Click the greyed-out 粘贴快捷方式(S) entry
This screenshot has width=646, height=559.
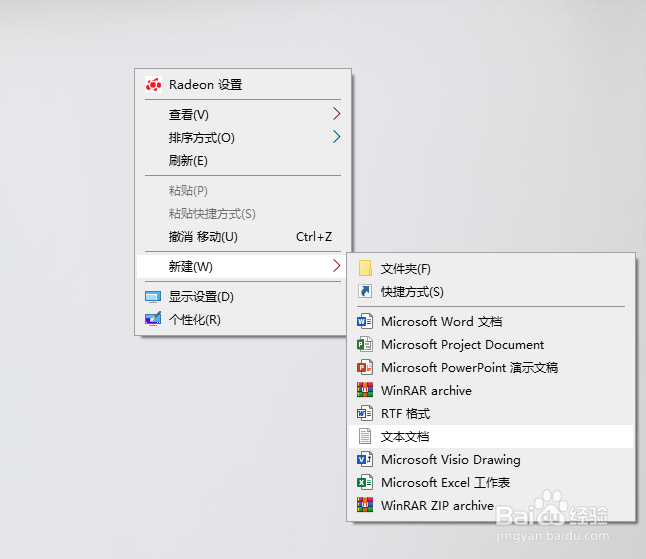(x=243, y=214)
